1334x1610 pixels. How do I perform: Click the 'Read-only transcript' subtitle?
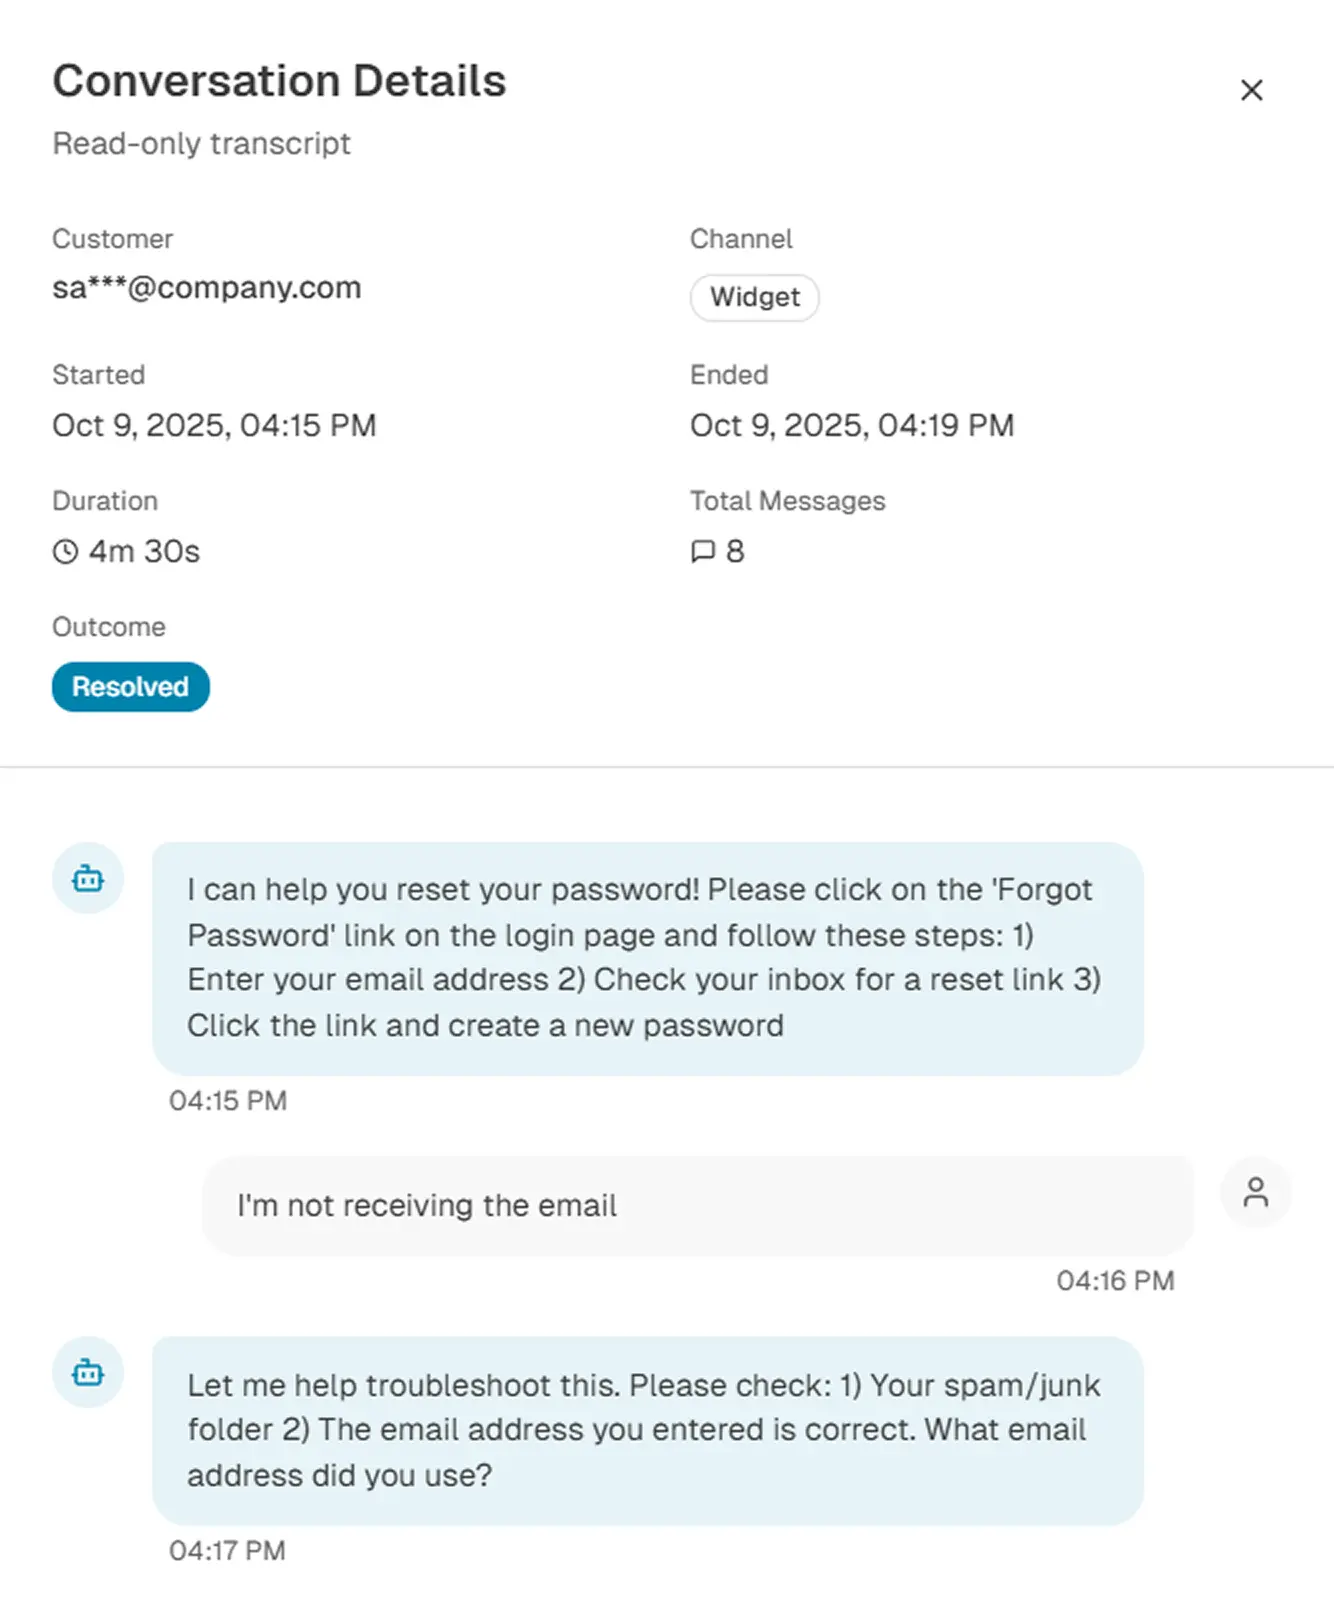[201, 144]
